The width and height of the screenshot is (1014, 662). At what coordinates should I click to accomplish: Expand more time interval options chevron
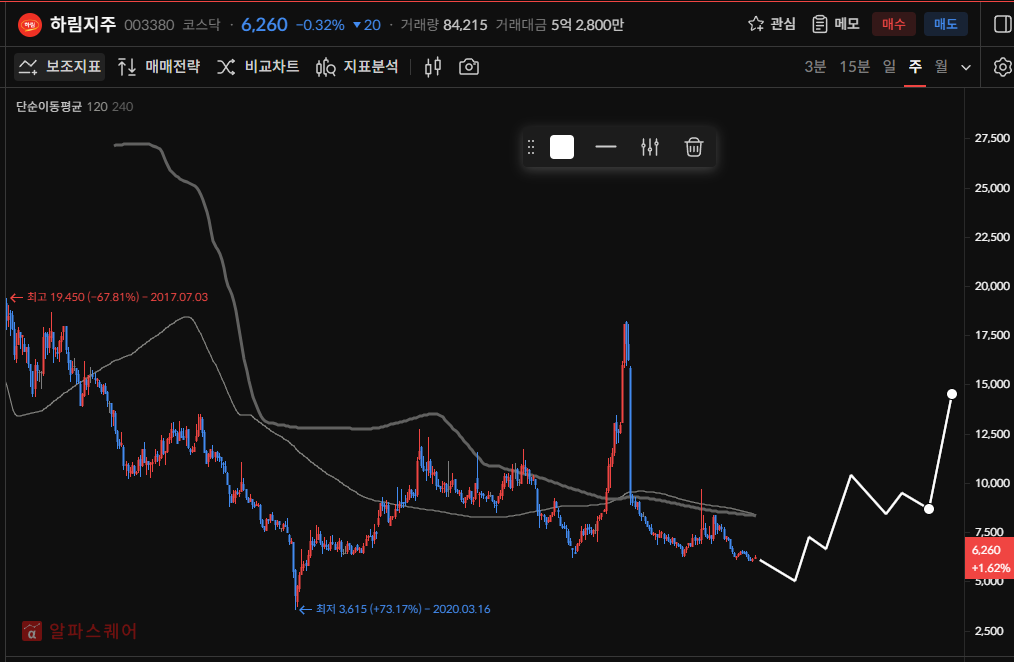point(966,67)
